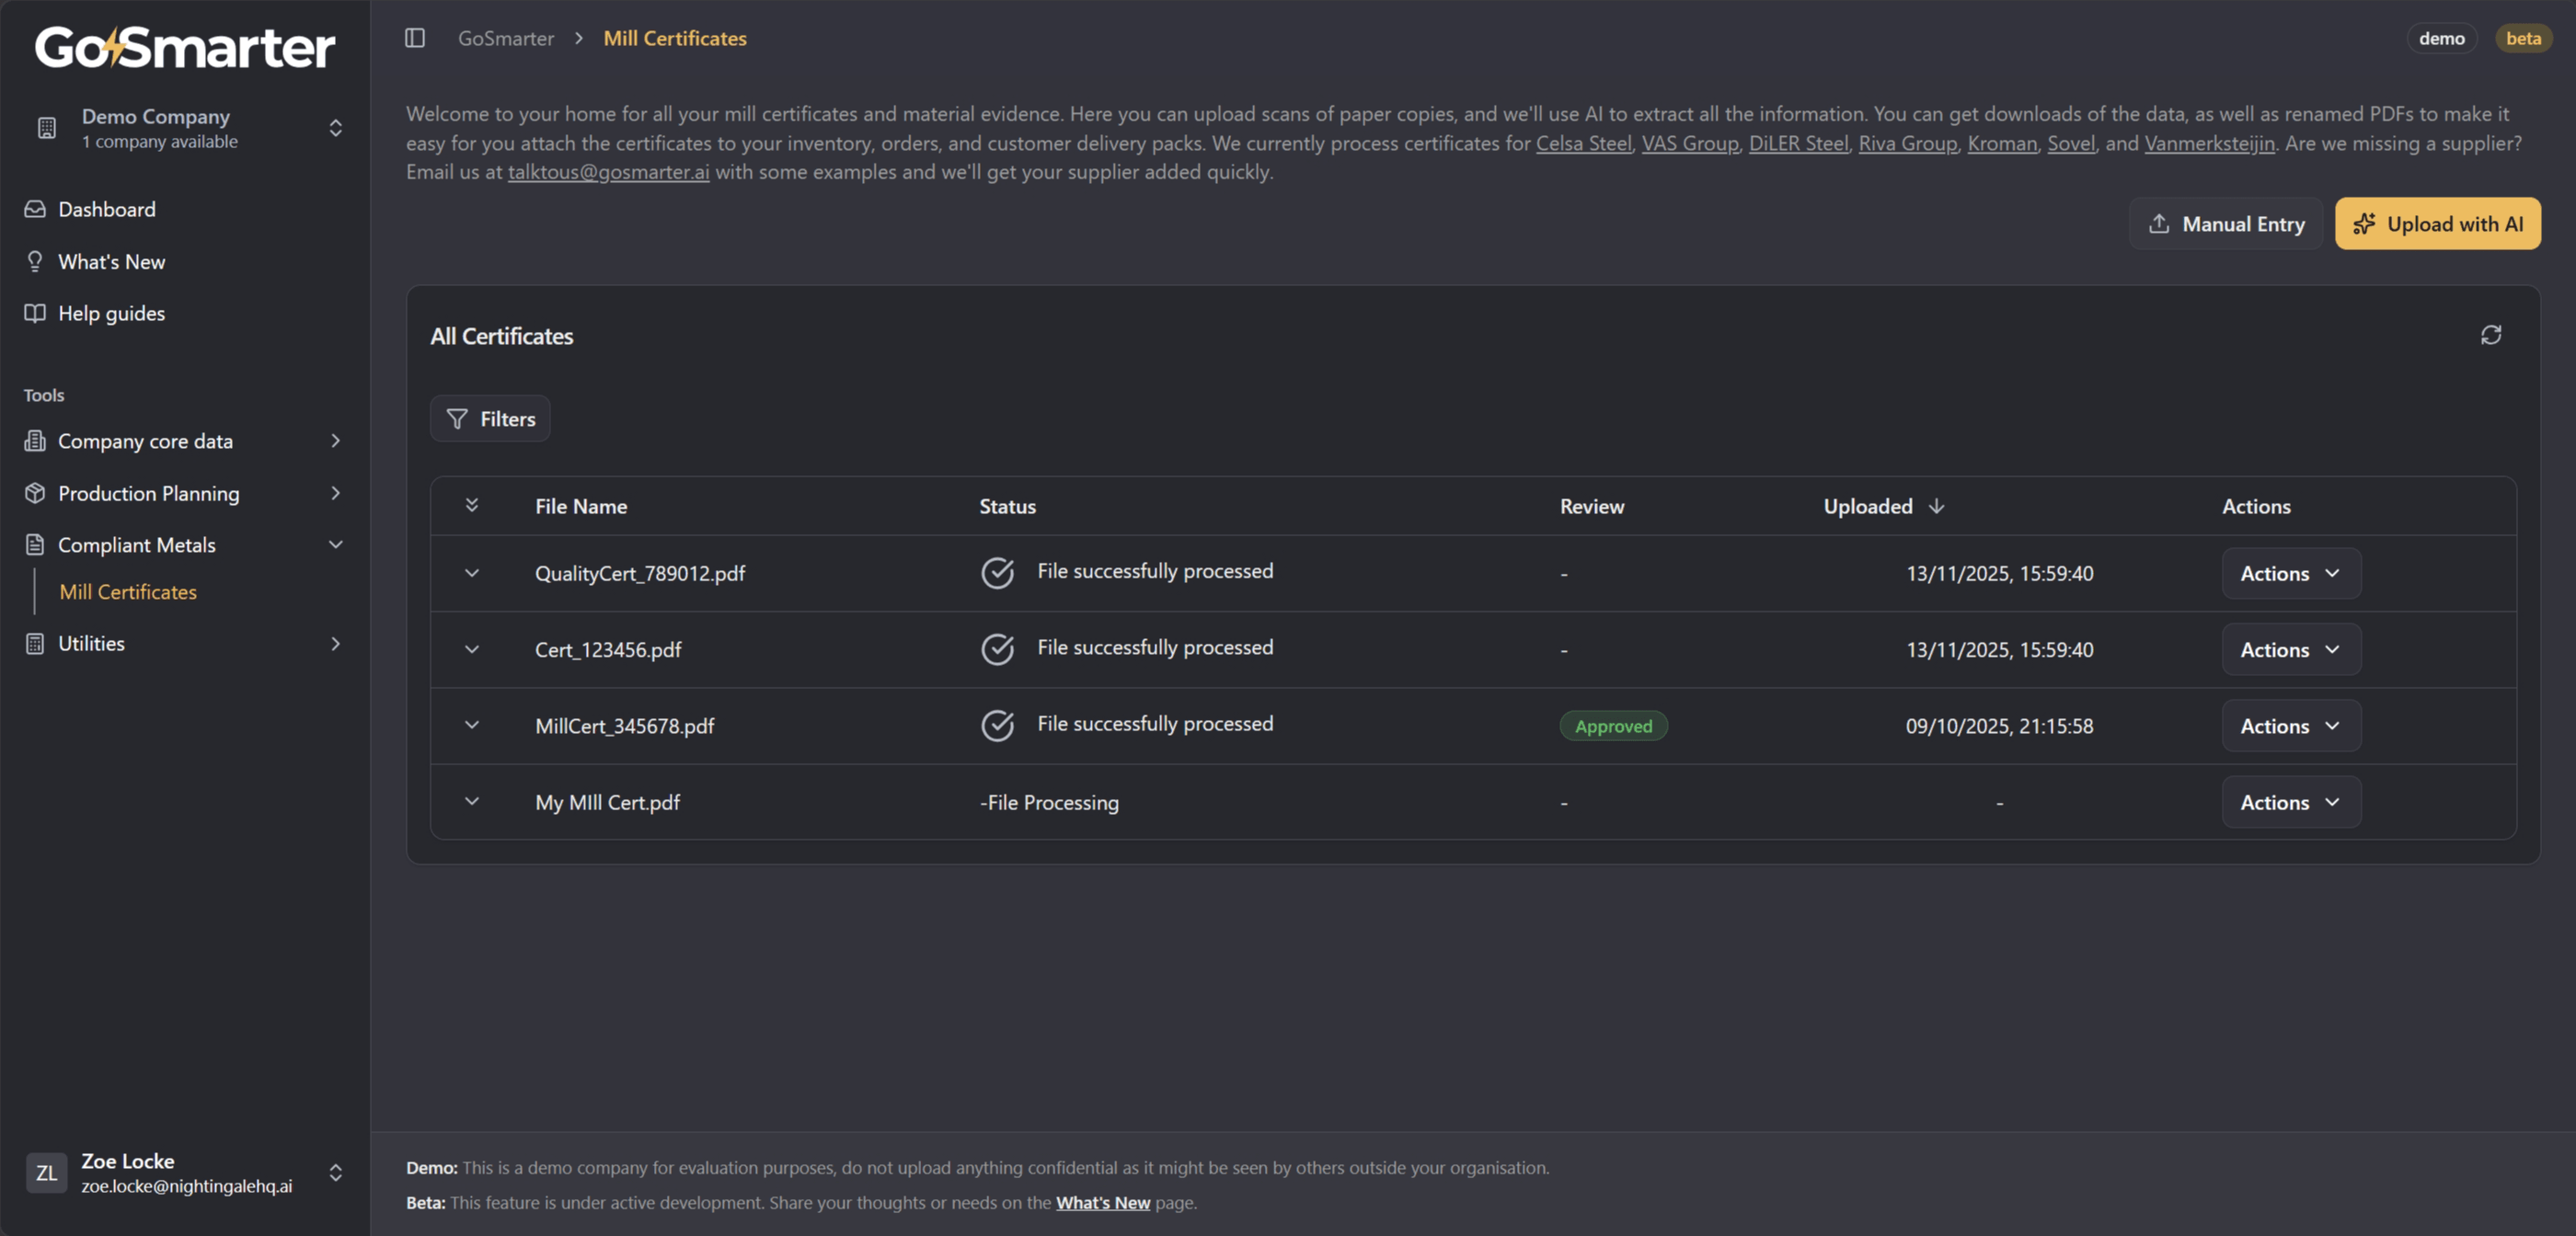Go to Dashboard

point(107,209)
